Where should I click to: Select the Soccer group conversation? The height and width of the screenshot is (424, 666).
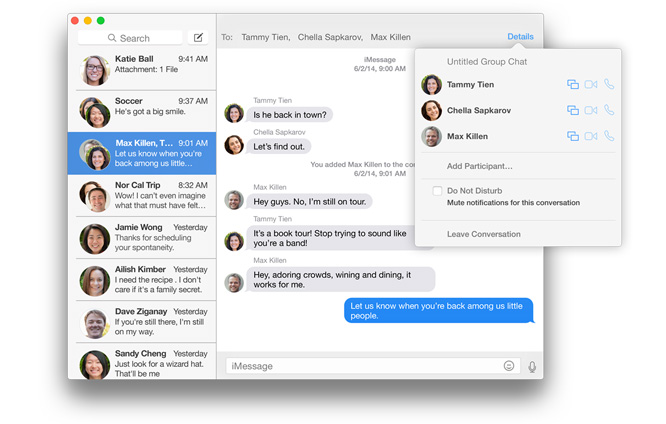coord(146,110)
